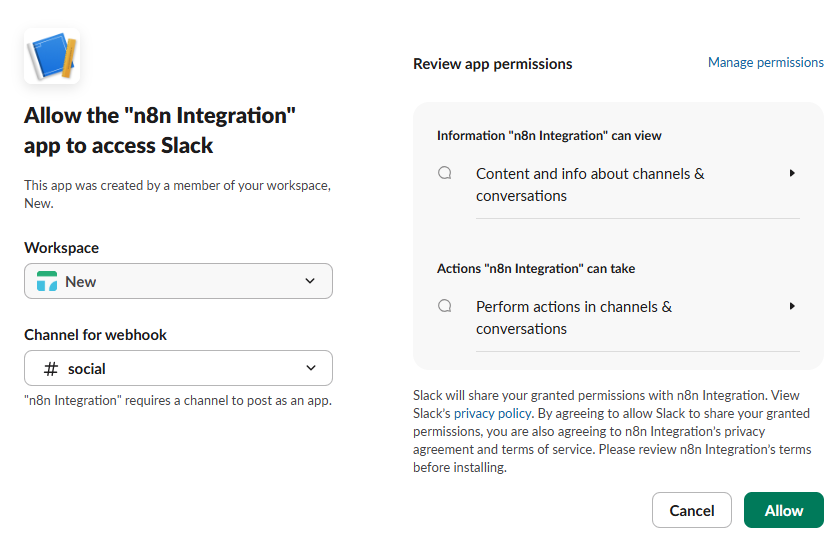Select the social channel combo box
Image resolution: width=833 pixels, height=538 pixels.
click(x=178, y=368)
